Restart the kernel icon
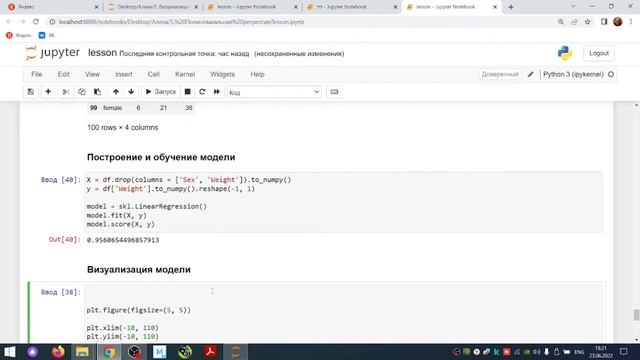The width and height of the screenshot is (640, 360). click(x=202, y=92)
